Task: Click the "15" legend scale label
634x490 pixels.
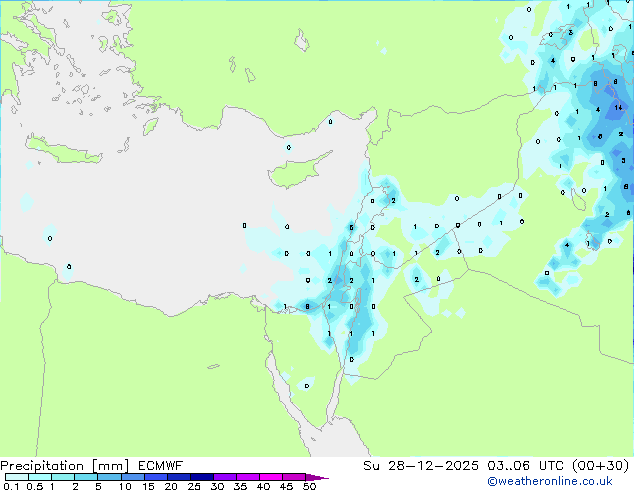Action: coord(148,486)
